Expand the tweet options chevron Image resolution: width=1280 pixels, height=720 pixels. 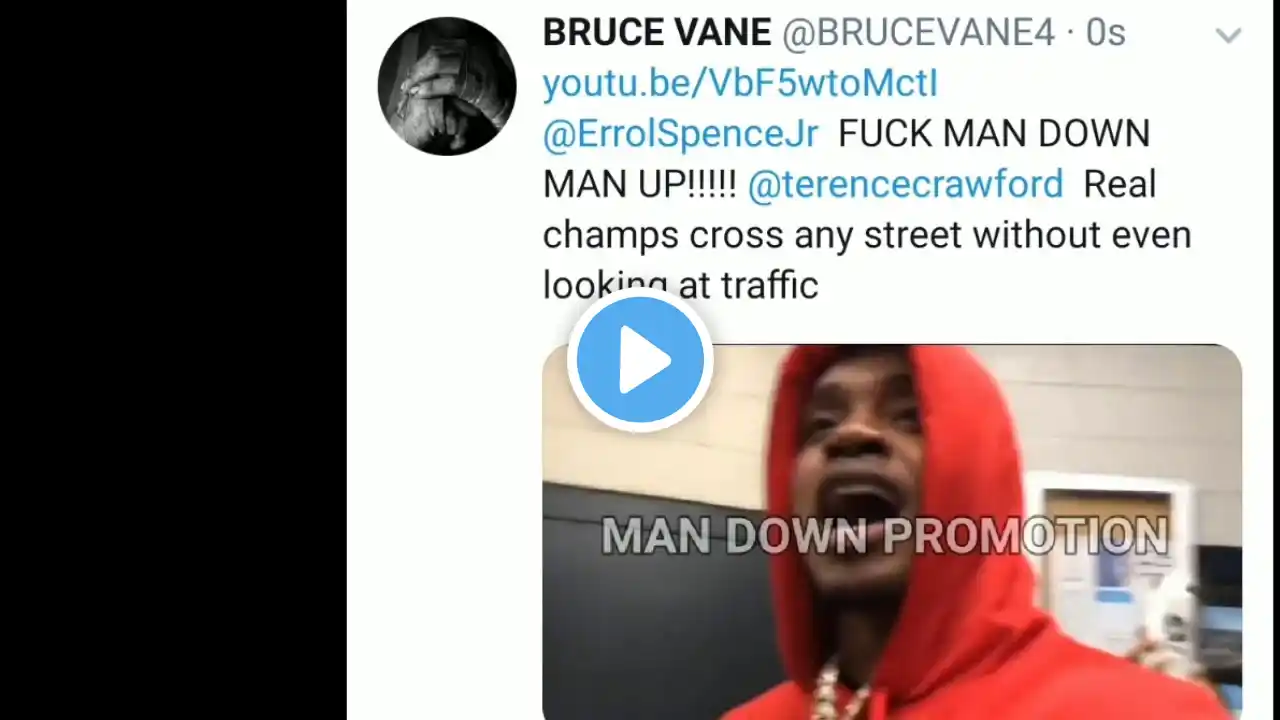[1228, 36]
